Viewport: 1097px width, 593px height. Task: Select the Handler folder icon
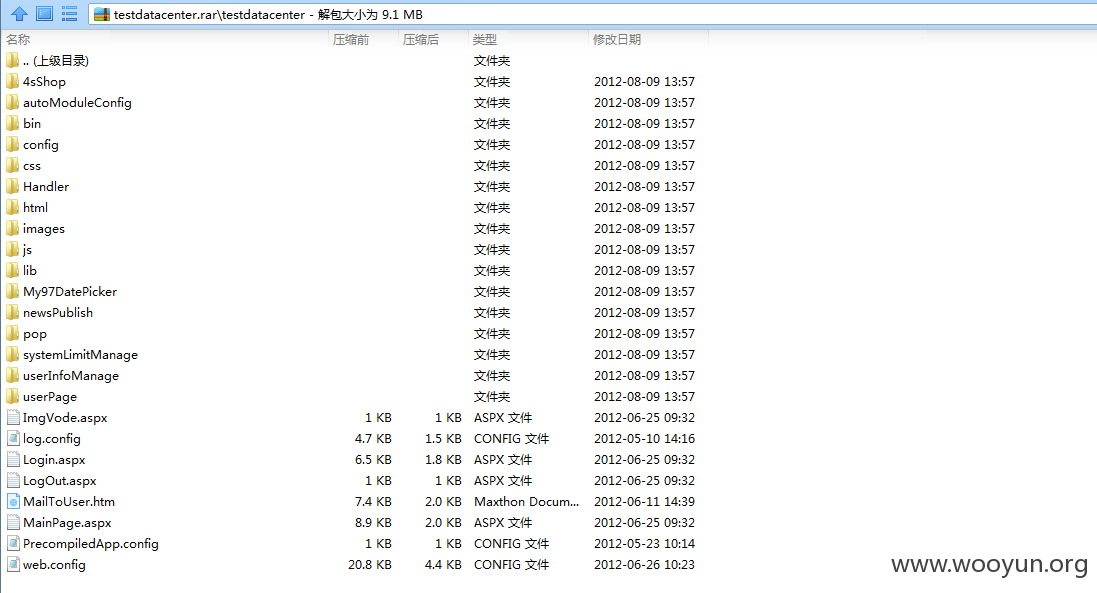tap(13, 186)
